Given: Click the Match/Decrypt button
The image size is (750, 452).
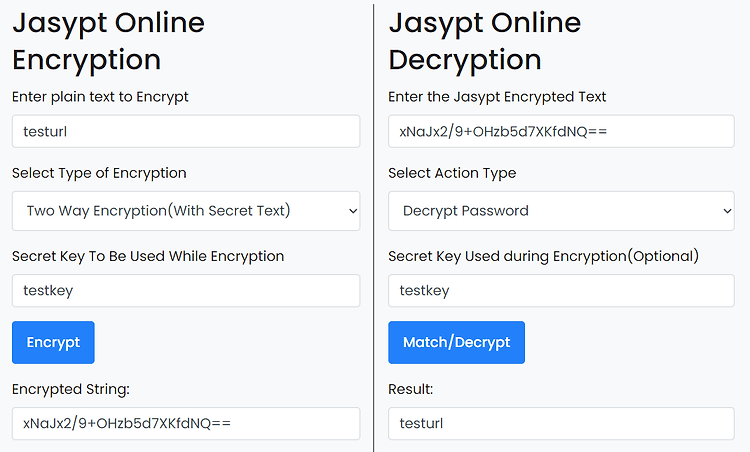Looking at the screenshot, I should (456, 342).
